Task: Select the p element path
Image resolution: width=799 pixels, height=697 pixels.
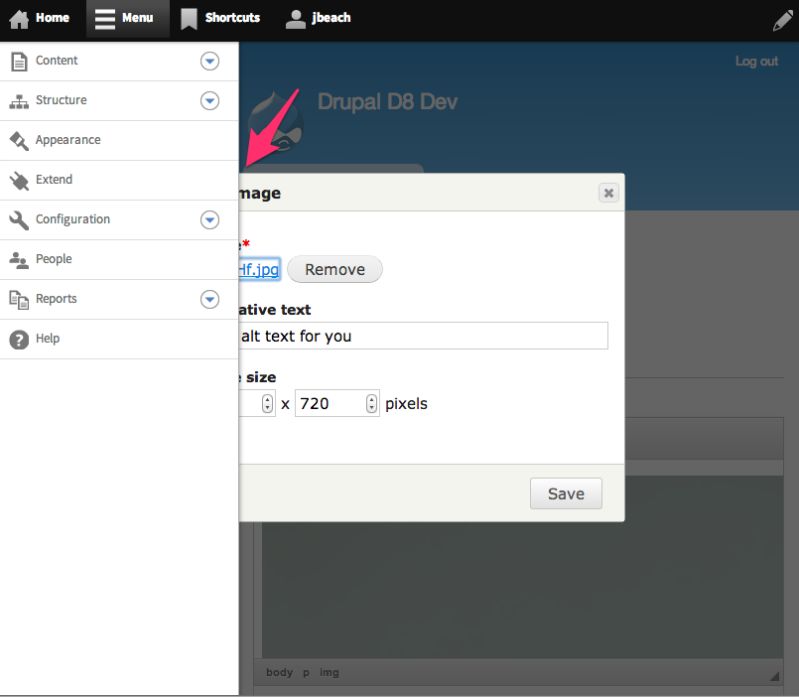Action: point(306,673)
